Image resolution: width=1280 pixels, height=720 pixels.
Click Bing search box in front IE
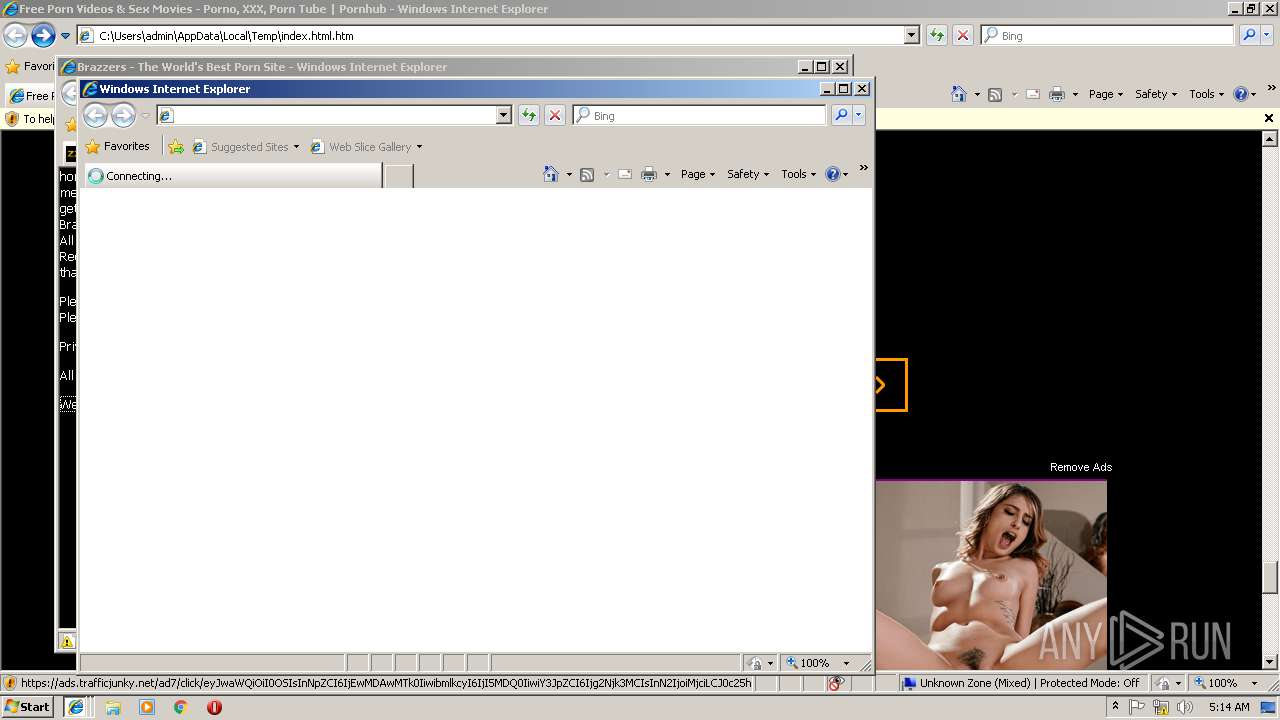point(699,116)
